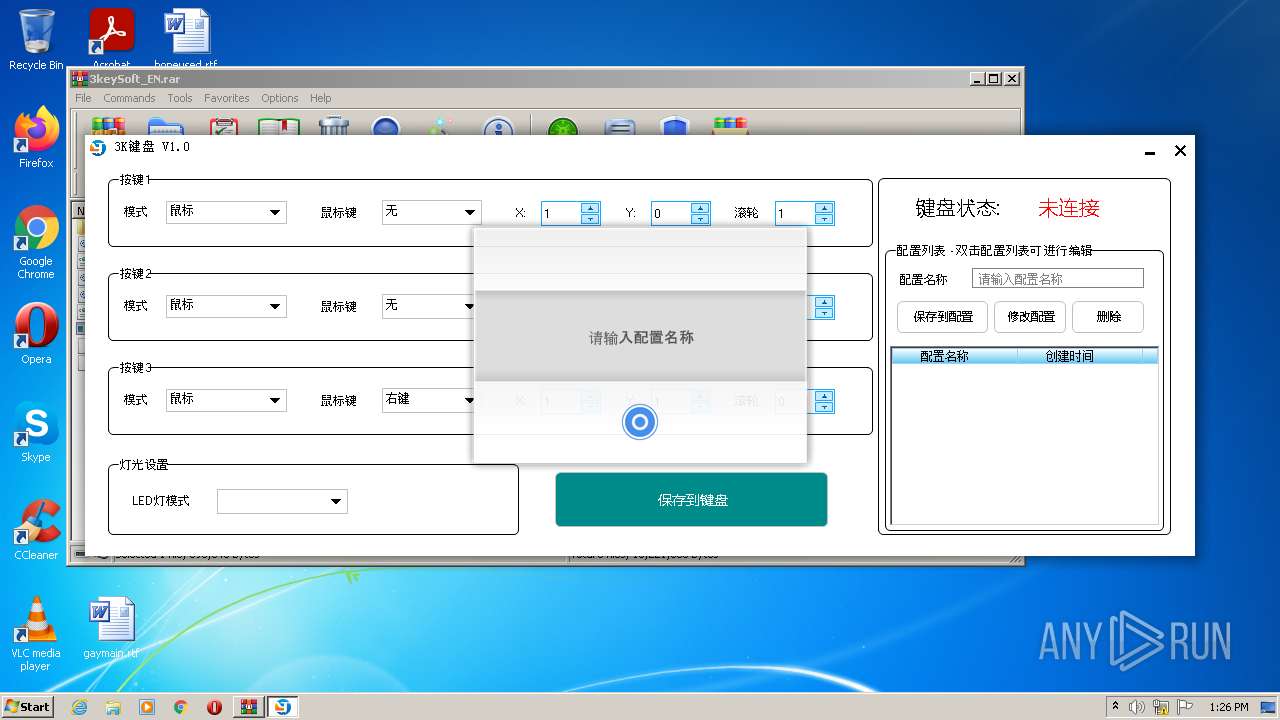The height and width of the screenshot is (720, 1280).
Task: Click the volume speaker tray icon
Action: (1137, 707)
